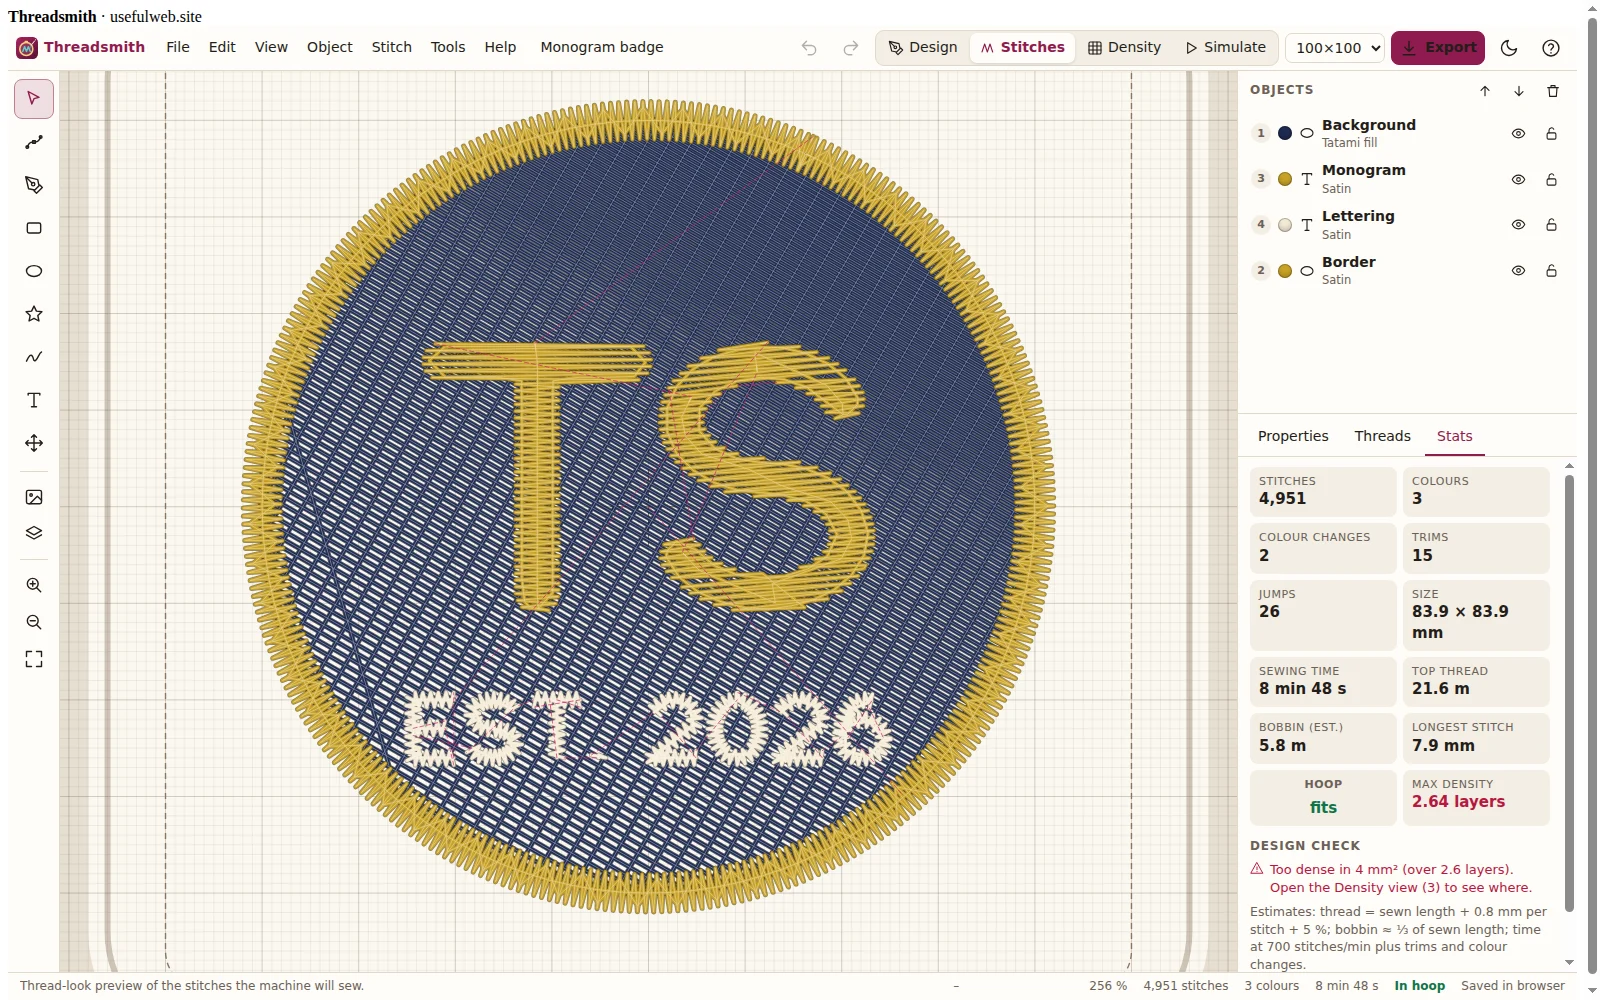
Task: Open the help question-mark icon
Action: (1551, 48)
